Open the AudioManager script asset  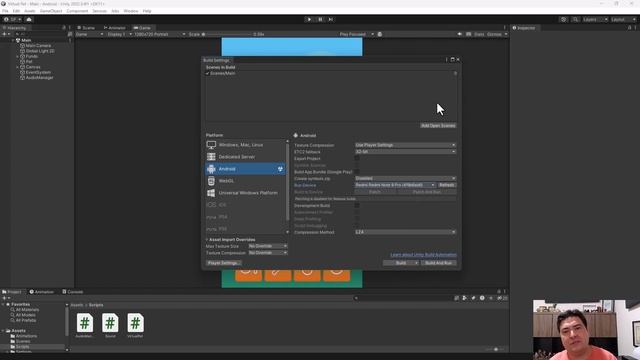pyautogui.click(x=84, y=323)
